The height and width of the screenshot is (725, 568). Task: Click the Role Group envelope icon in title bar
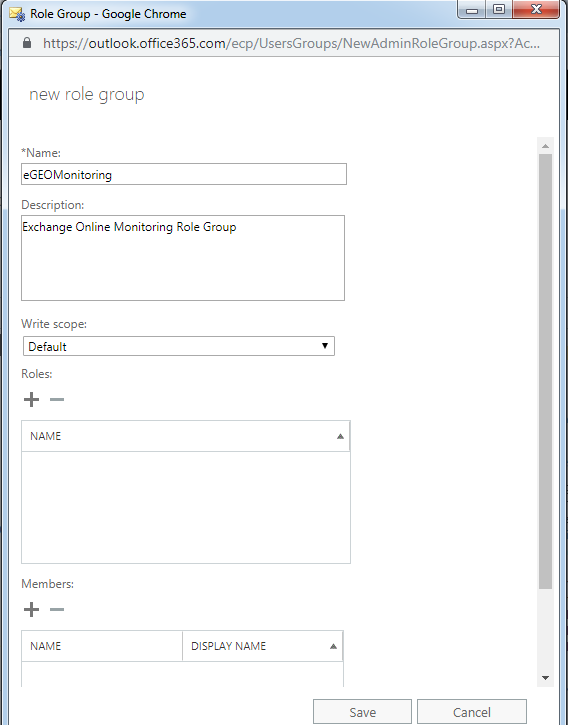pyautogui.click(x=17, y=14)
